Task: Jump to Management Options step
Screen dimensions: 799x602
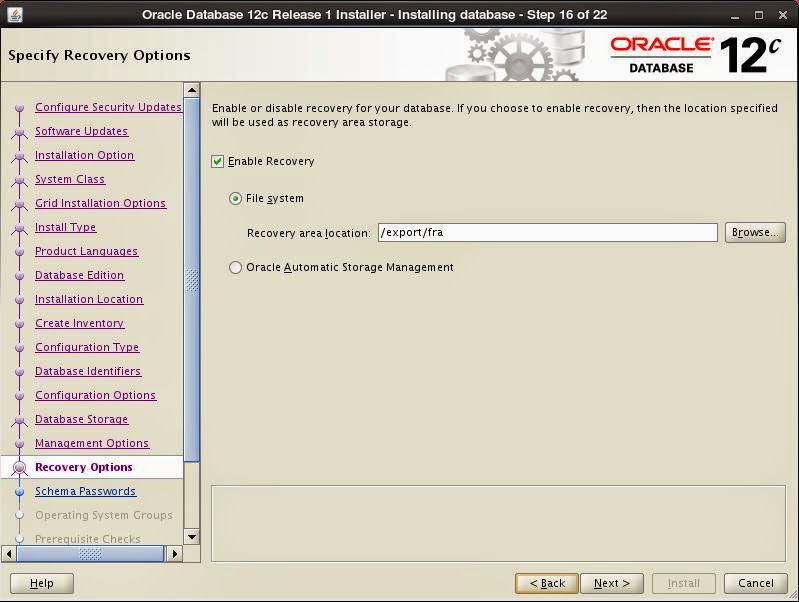Action: [x=92, y=443]
